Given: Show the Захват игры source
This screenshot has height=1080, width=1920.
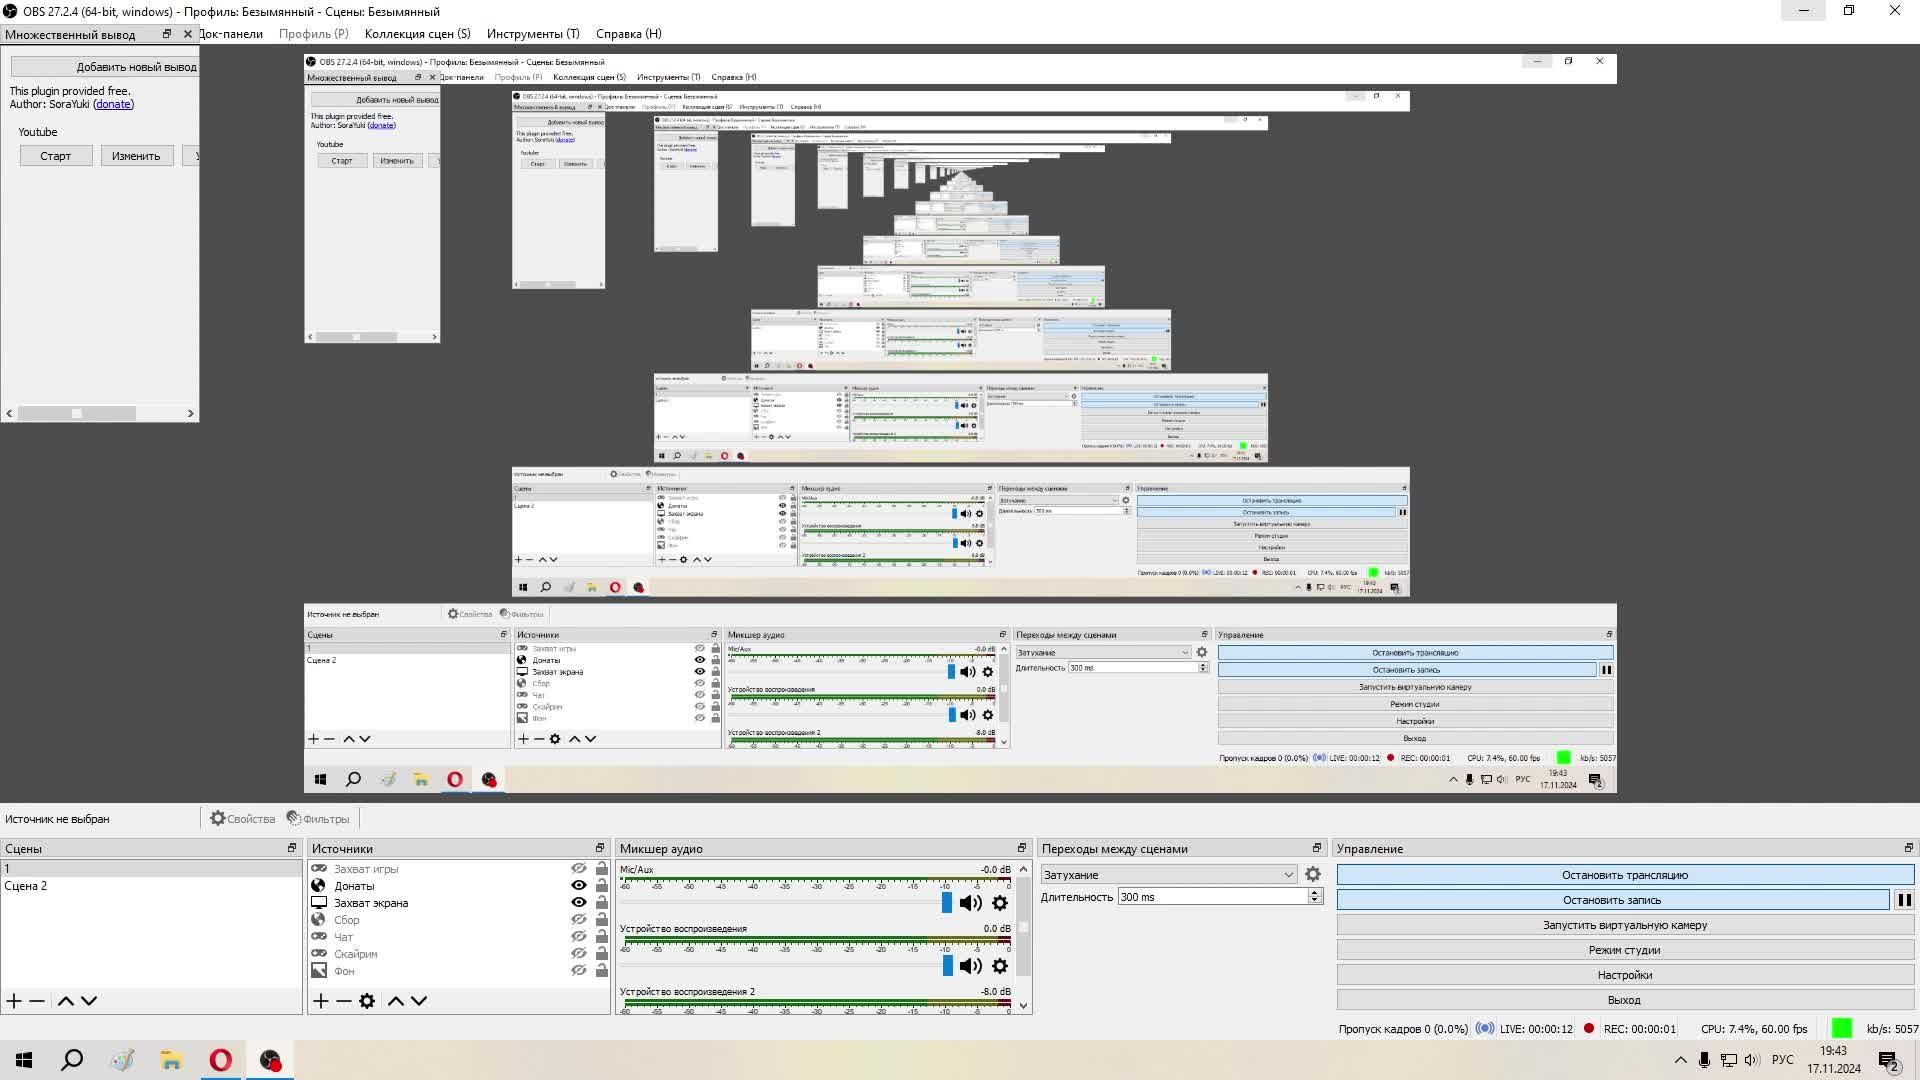Looking at the screenshot, I should click(578, 869).
